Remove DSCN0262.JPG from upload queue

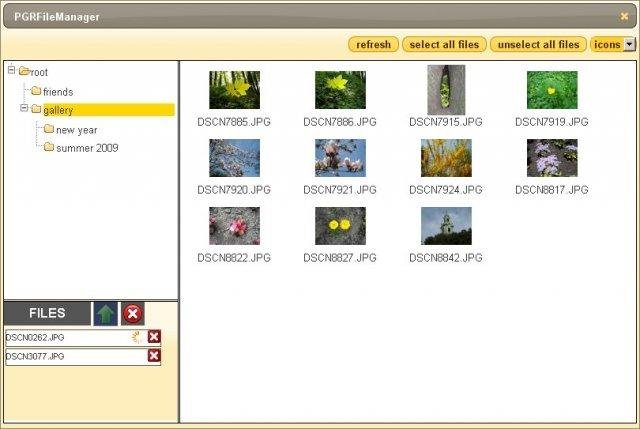click(154, 337)
